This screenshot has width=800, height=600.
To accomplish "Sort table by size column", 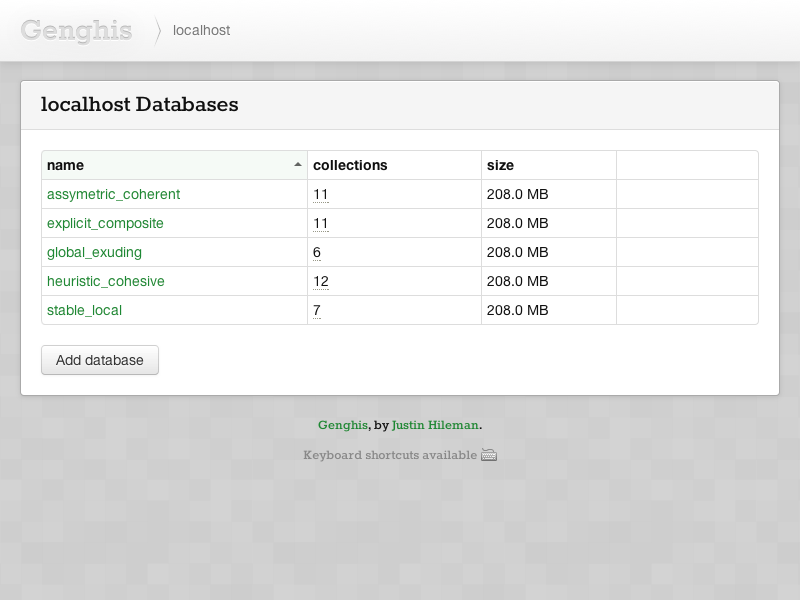I will pyautogui.click(x=500, y=165).
